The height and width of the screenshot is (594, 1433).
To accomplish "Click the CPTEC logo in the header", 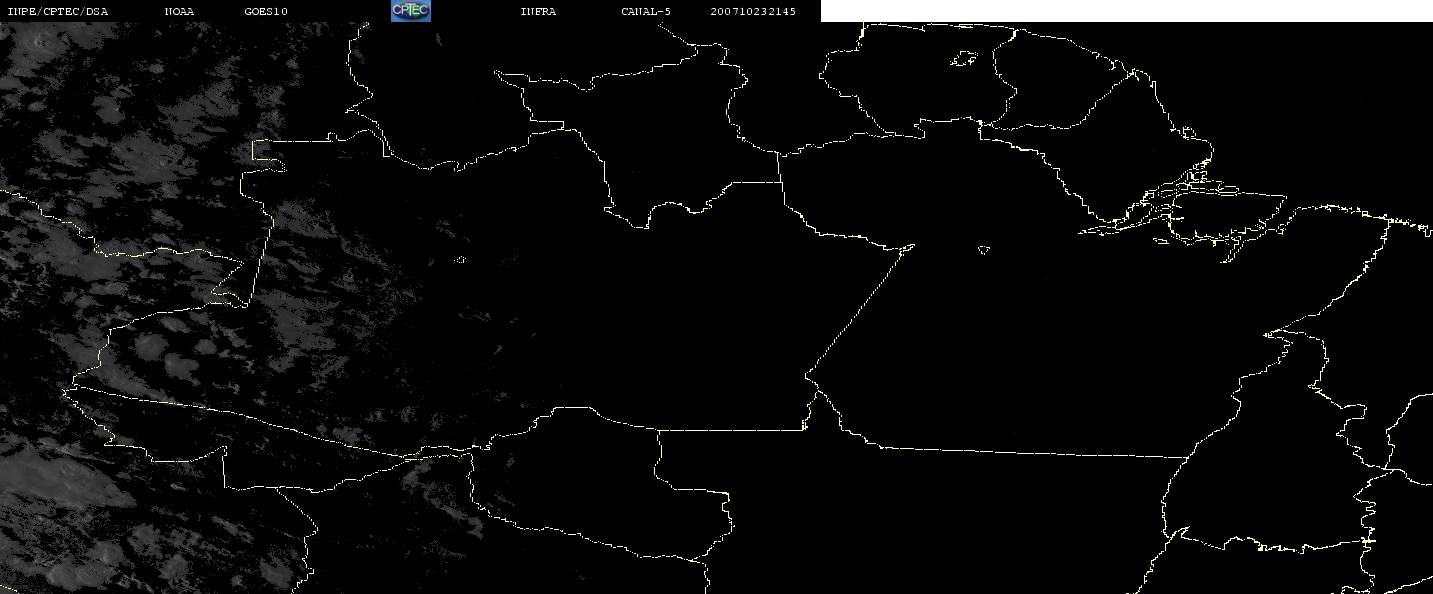I will click(410, 10).
